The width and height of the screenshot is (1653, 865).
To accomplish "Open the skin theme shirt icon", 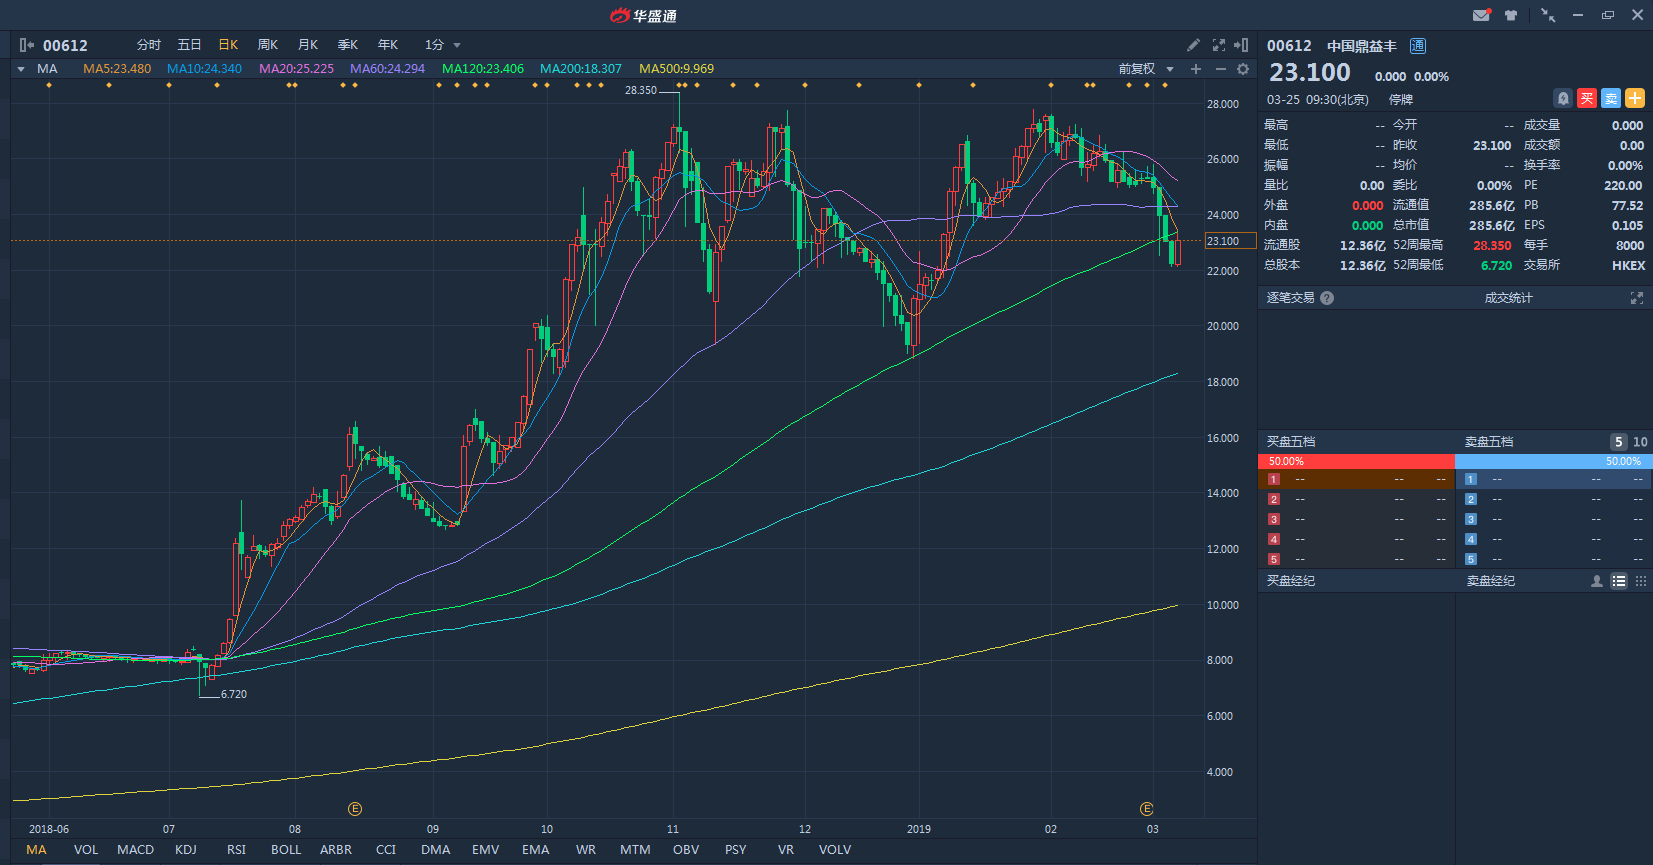I will coord(1511,15).
